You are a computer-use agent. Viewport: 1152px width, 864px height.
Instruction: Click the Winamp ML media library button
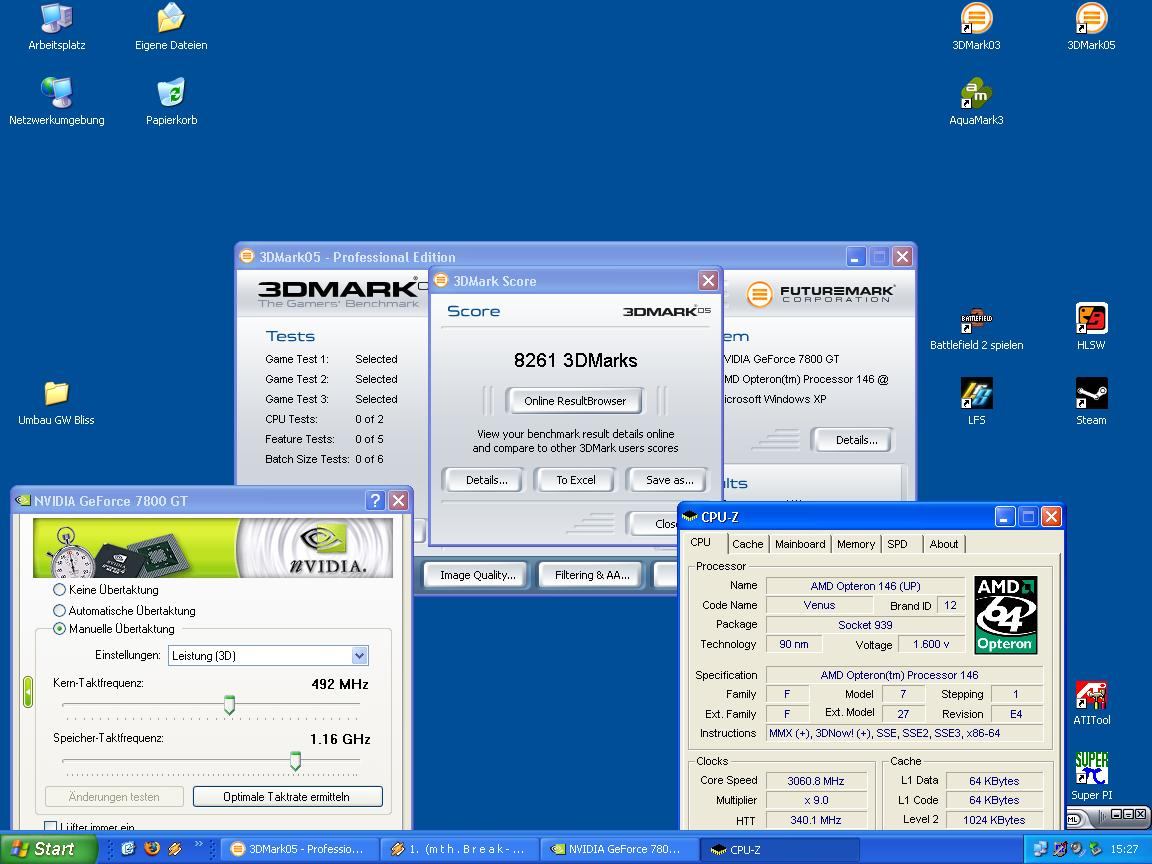[1073, 818]
